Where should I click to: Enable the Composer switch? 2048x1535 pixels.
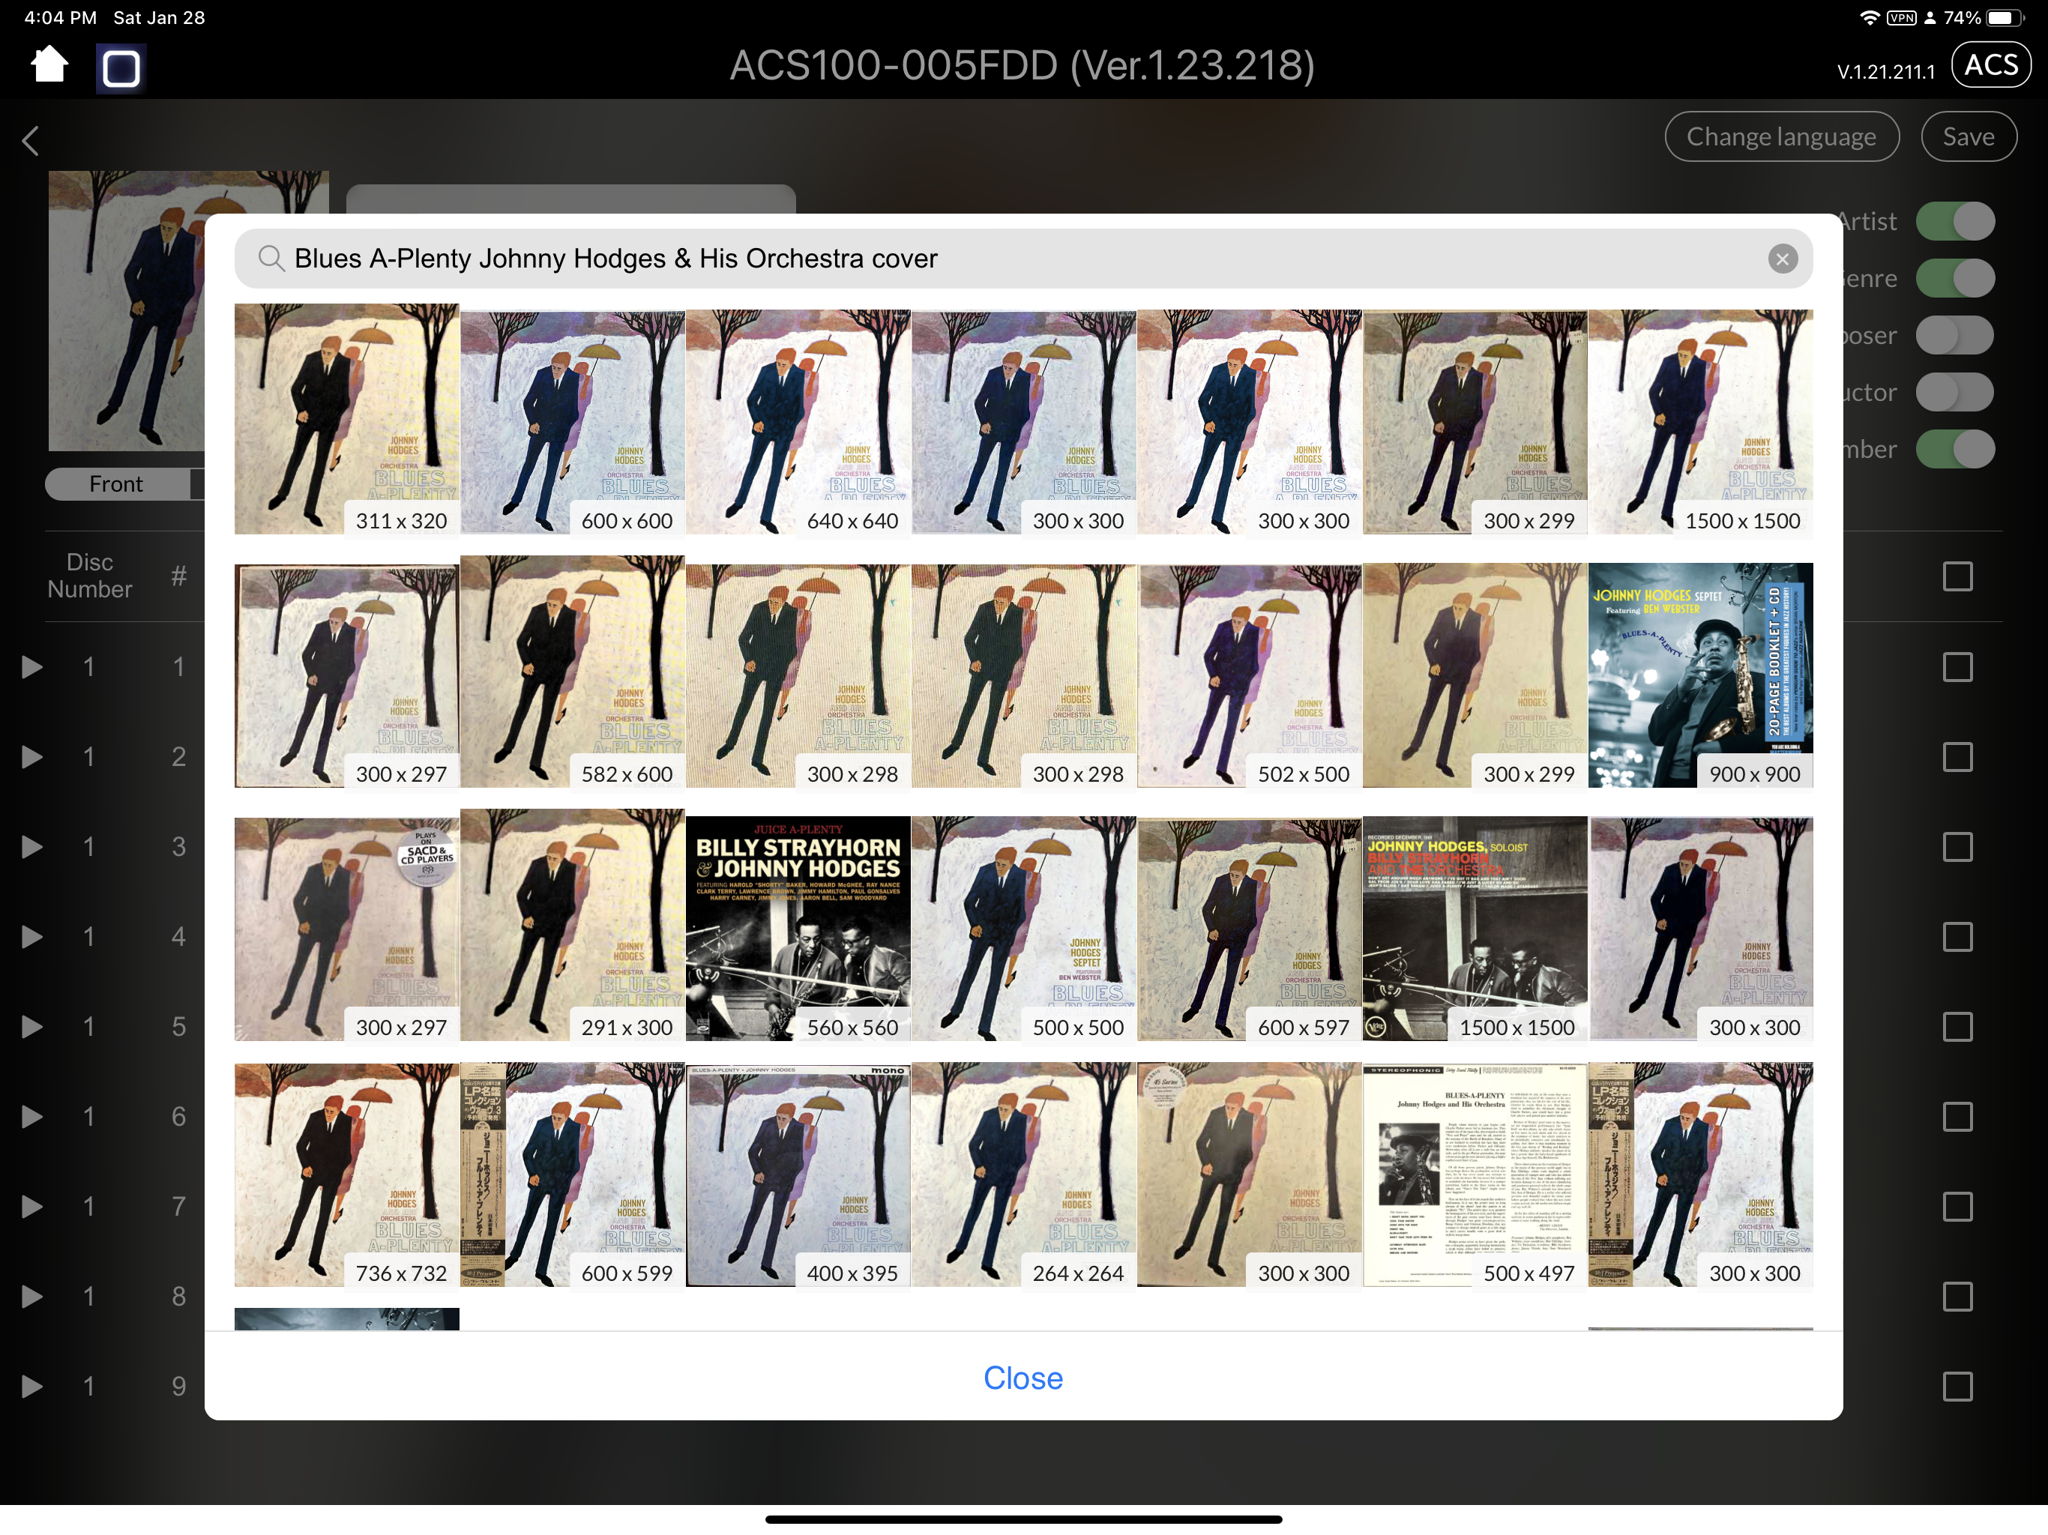[x=1955, y=335]
